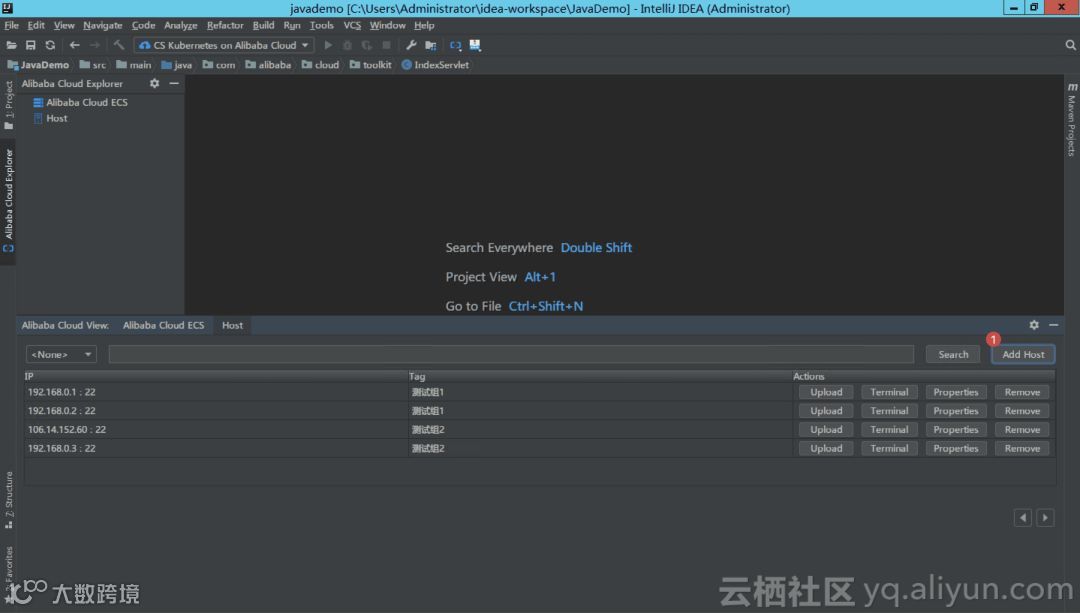Click the JavaDemo breadcrumb
1080x613 pixels.
(39, 65)
